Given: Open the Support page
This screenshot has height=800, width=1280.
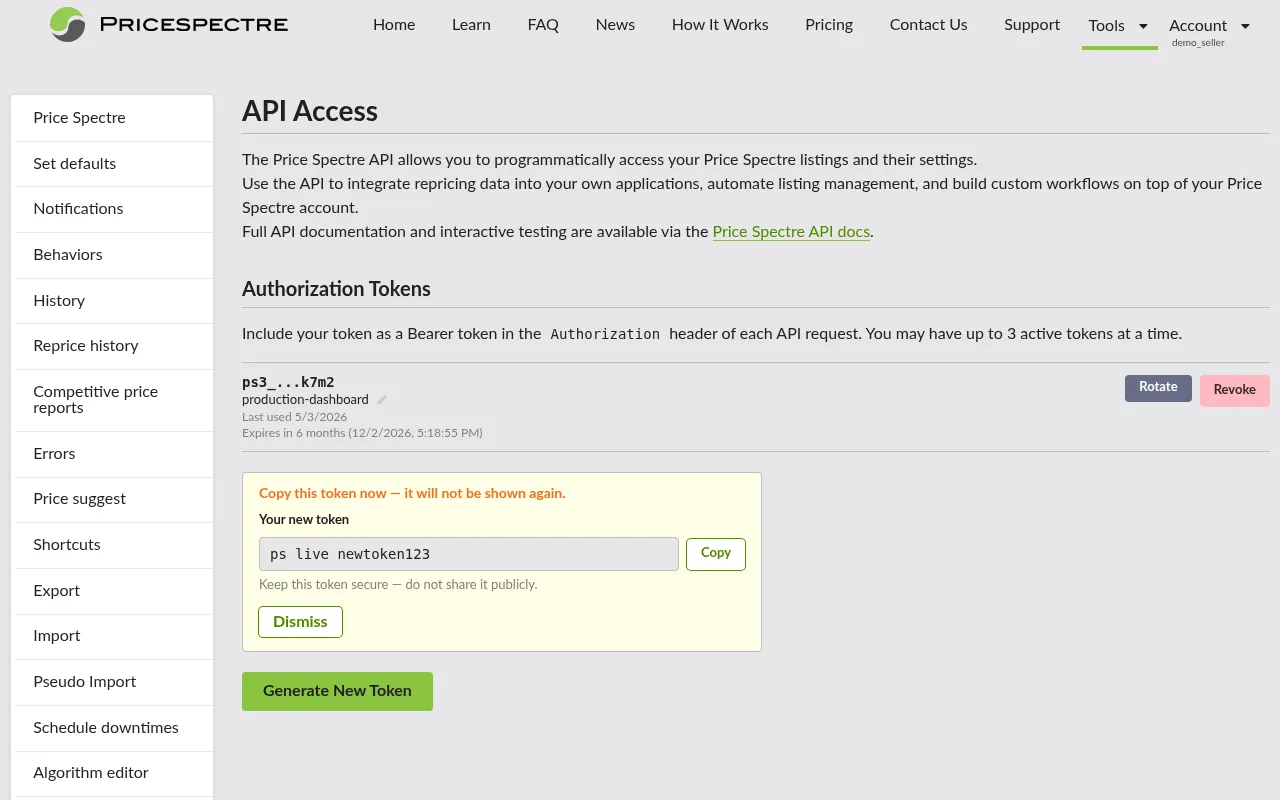Looking at the screenshot, I should point(1032,25).
